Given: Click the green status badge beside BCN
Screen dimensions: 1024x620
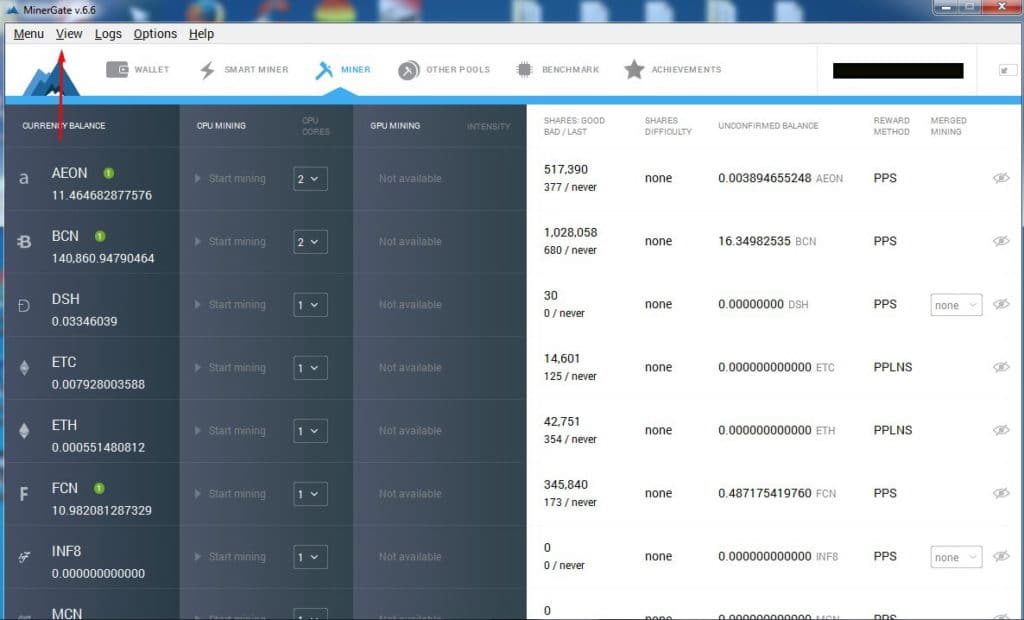Looking at the screenshot, I should [100, 236].
